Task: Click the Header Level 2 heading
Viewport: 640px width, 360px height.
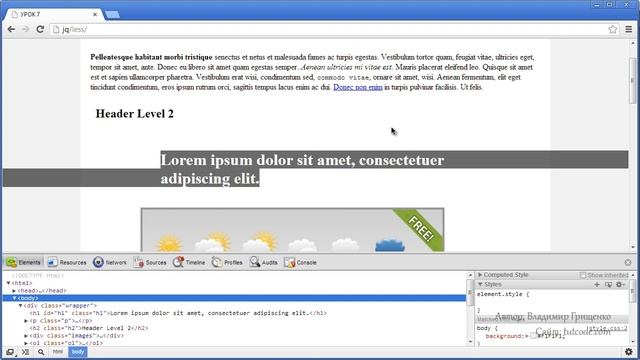Action: [134, 114]
